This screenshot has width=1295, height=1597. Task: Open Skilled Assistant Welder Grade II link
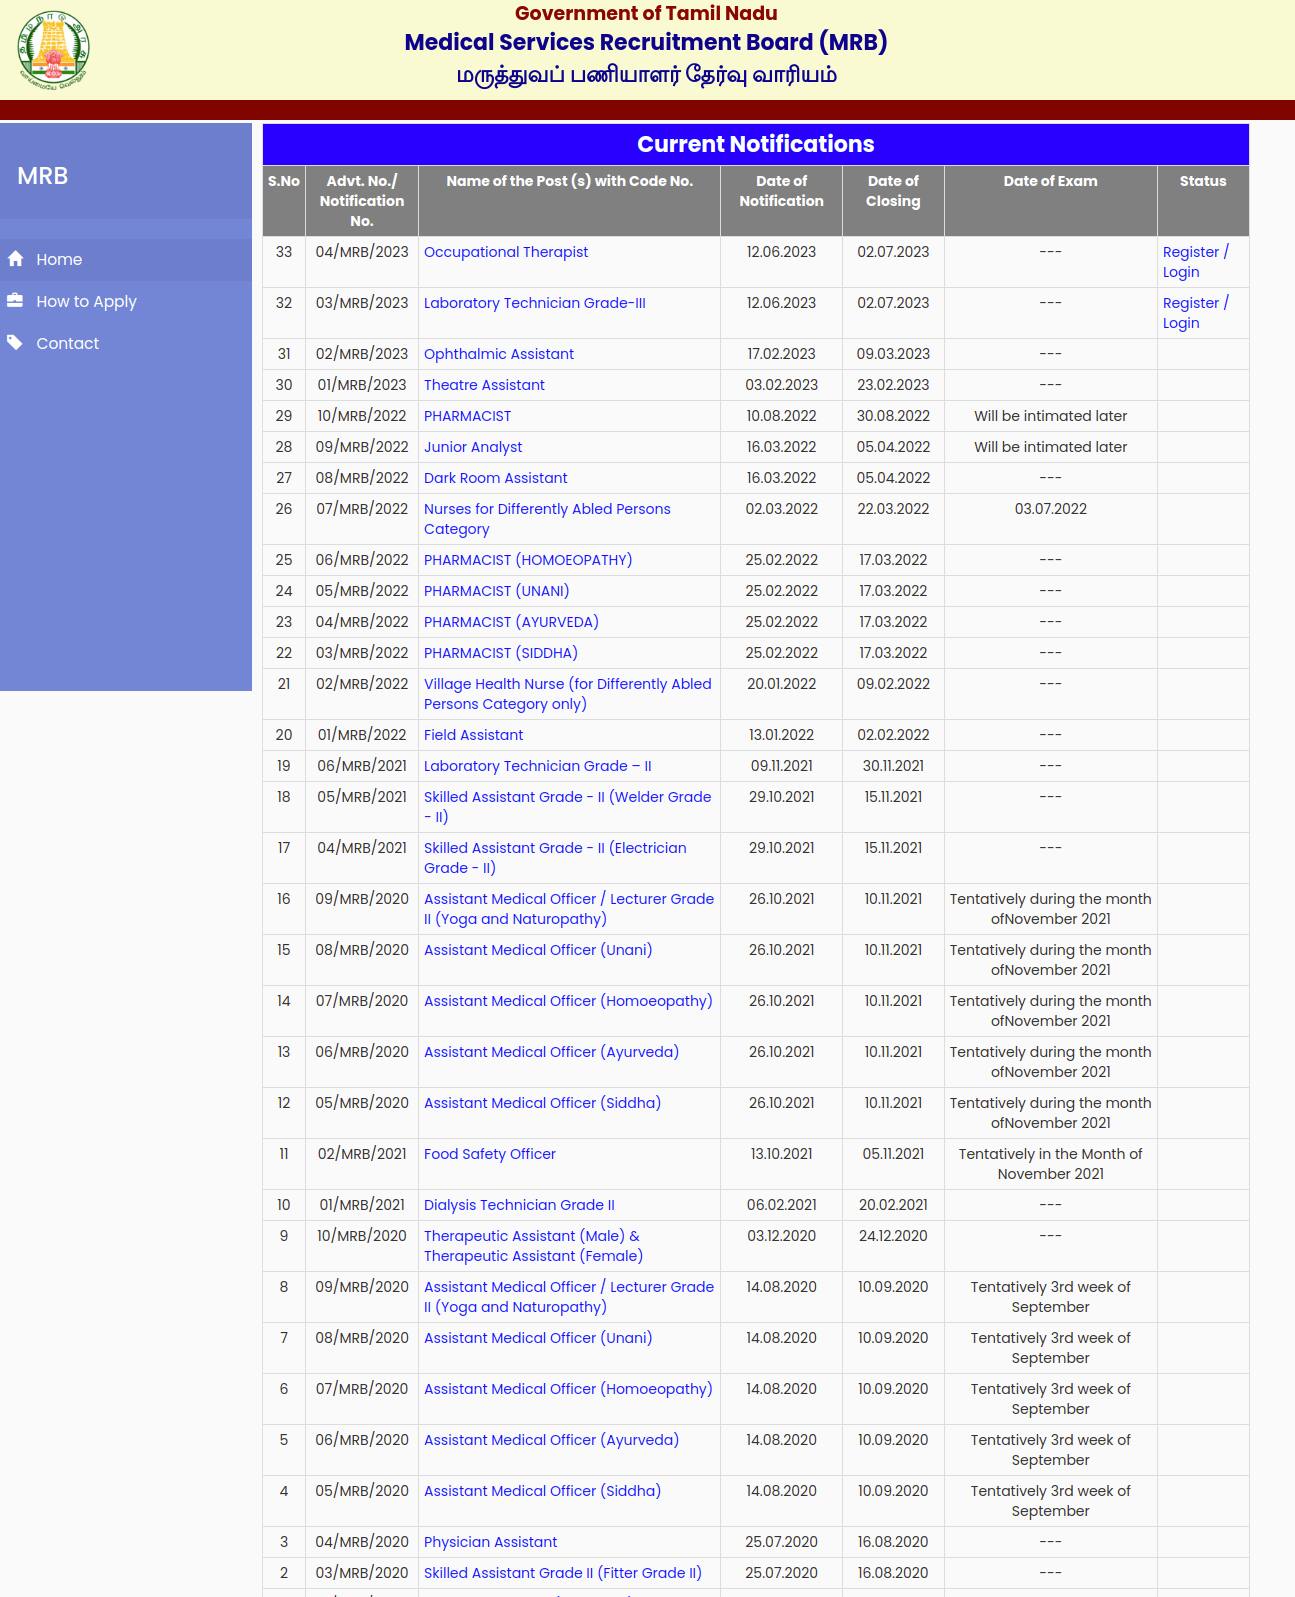pos(568,807)
